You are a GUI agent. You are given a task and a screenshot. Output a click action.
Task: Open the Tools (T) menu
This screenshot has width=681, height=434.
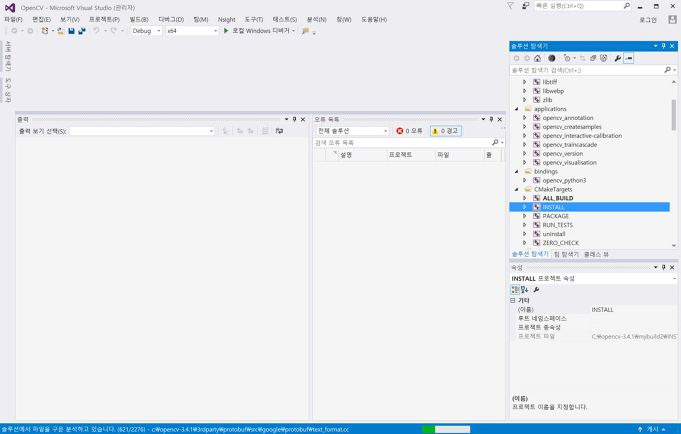coord(254,20)
